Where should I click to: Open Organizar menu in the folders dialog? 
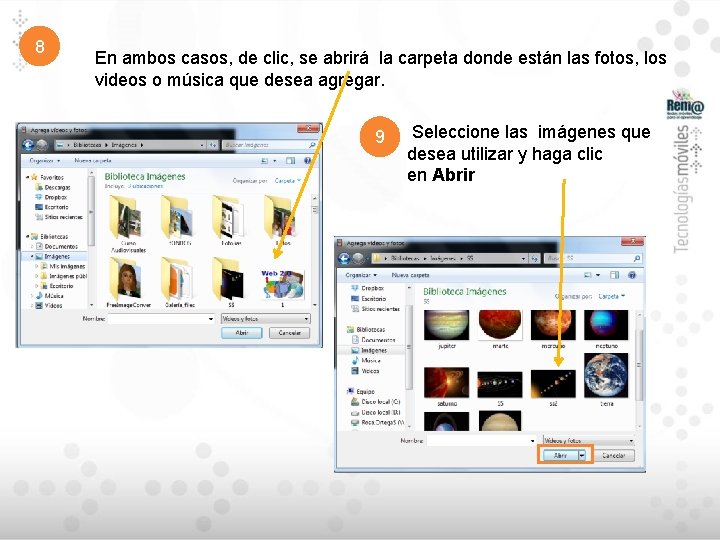click(x=45, y=161)
